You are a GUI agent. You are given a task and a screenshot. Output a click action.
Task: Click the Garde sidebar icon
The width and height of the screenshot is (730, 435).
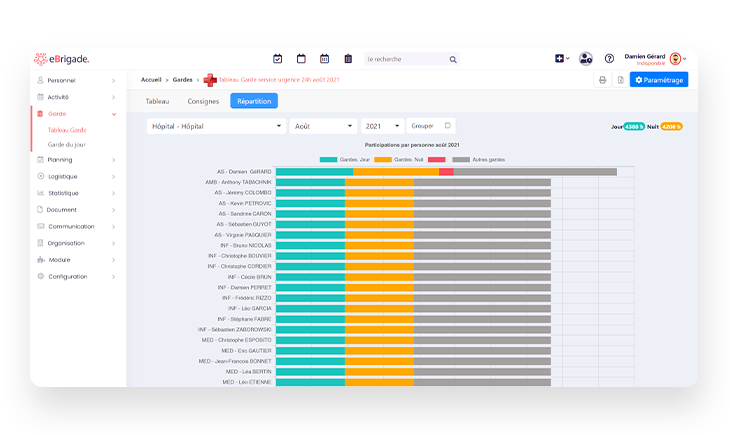pos(40,114)
